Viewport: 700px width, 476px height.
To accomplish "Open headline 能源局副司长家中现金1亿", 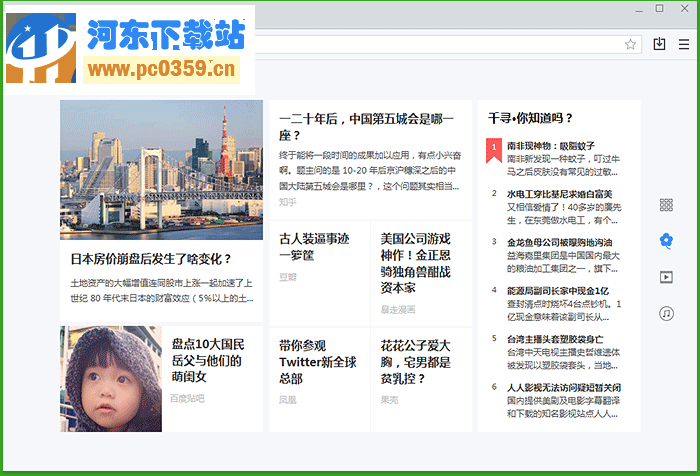I will point(558,291).
